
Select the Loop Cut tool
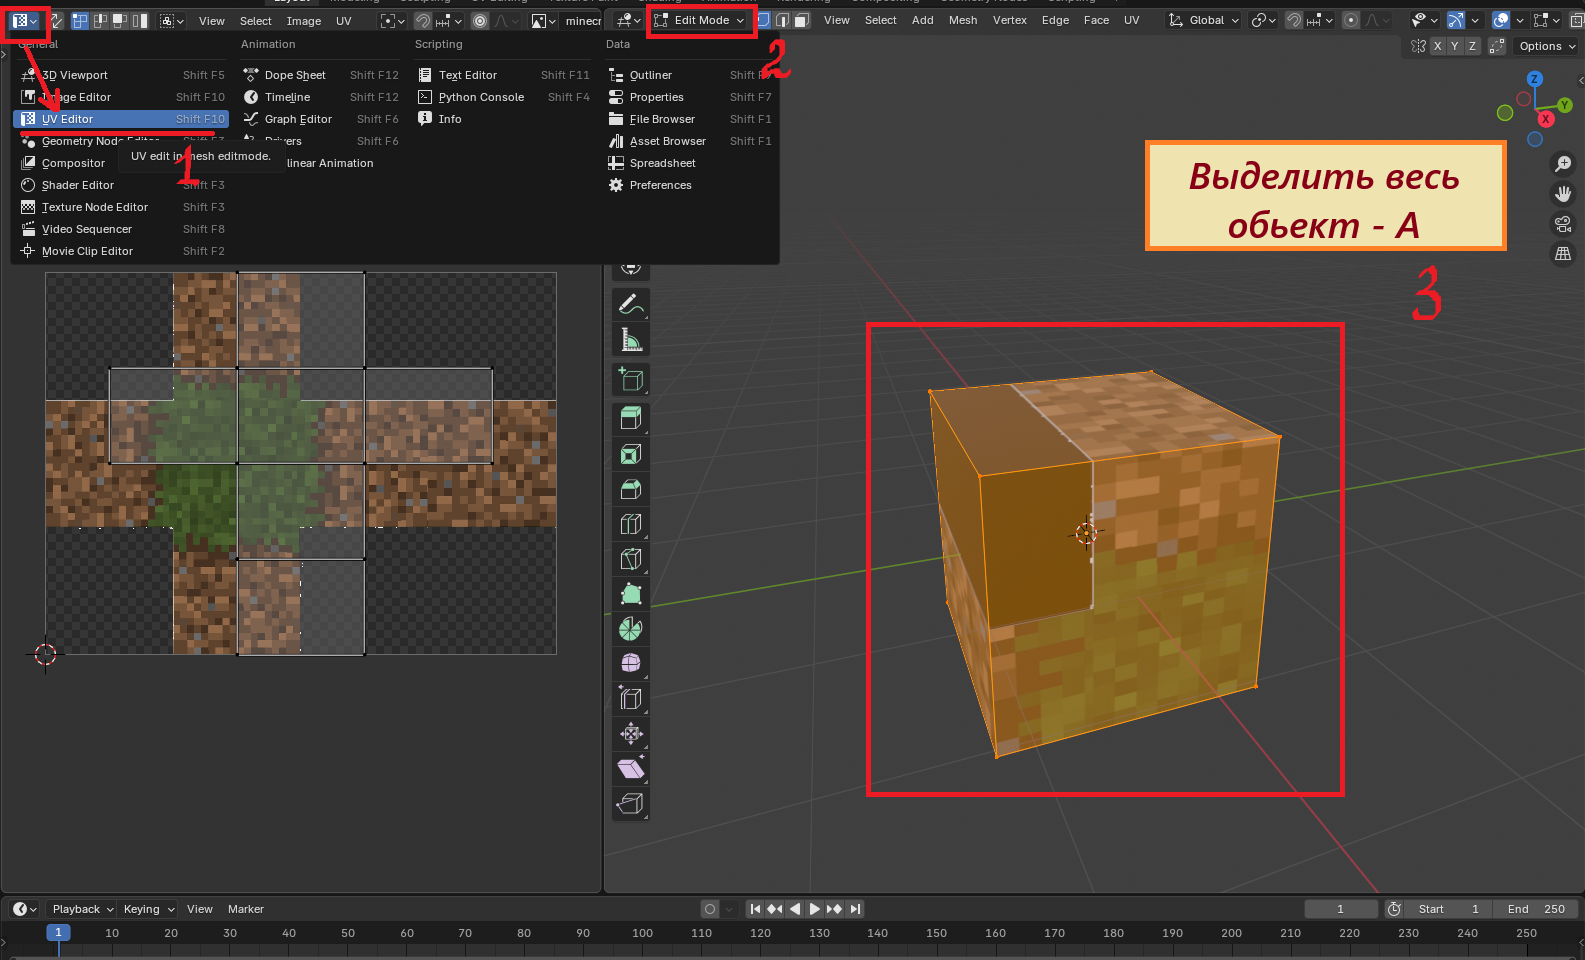point(630,524)
